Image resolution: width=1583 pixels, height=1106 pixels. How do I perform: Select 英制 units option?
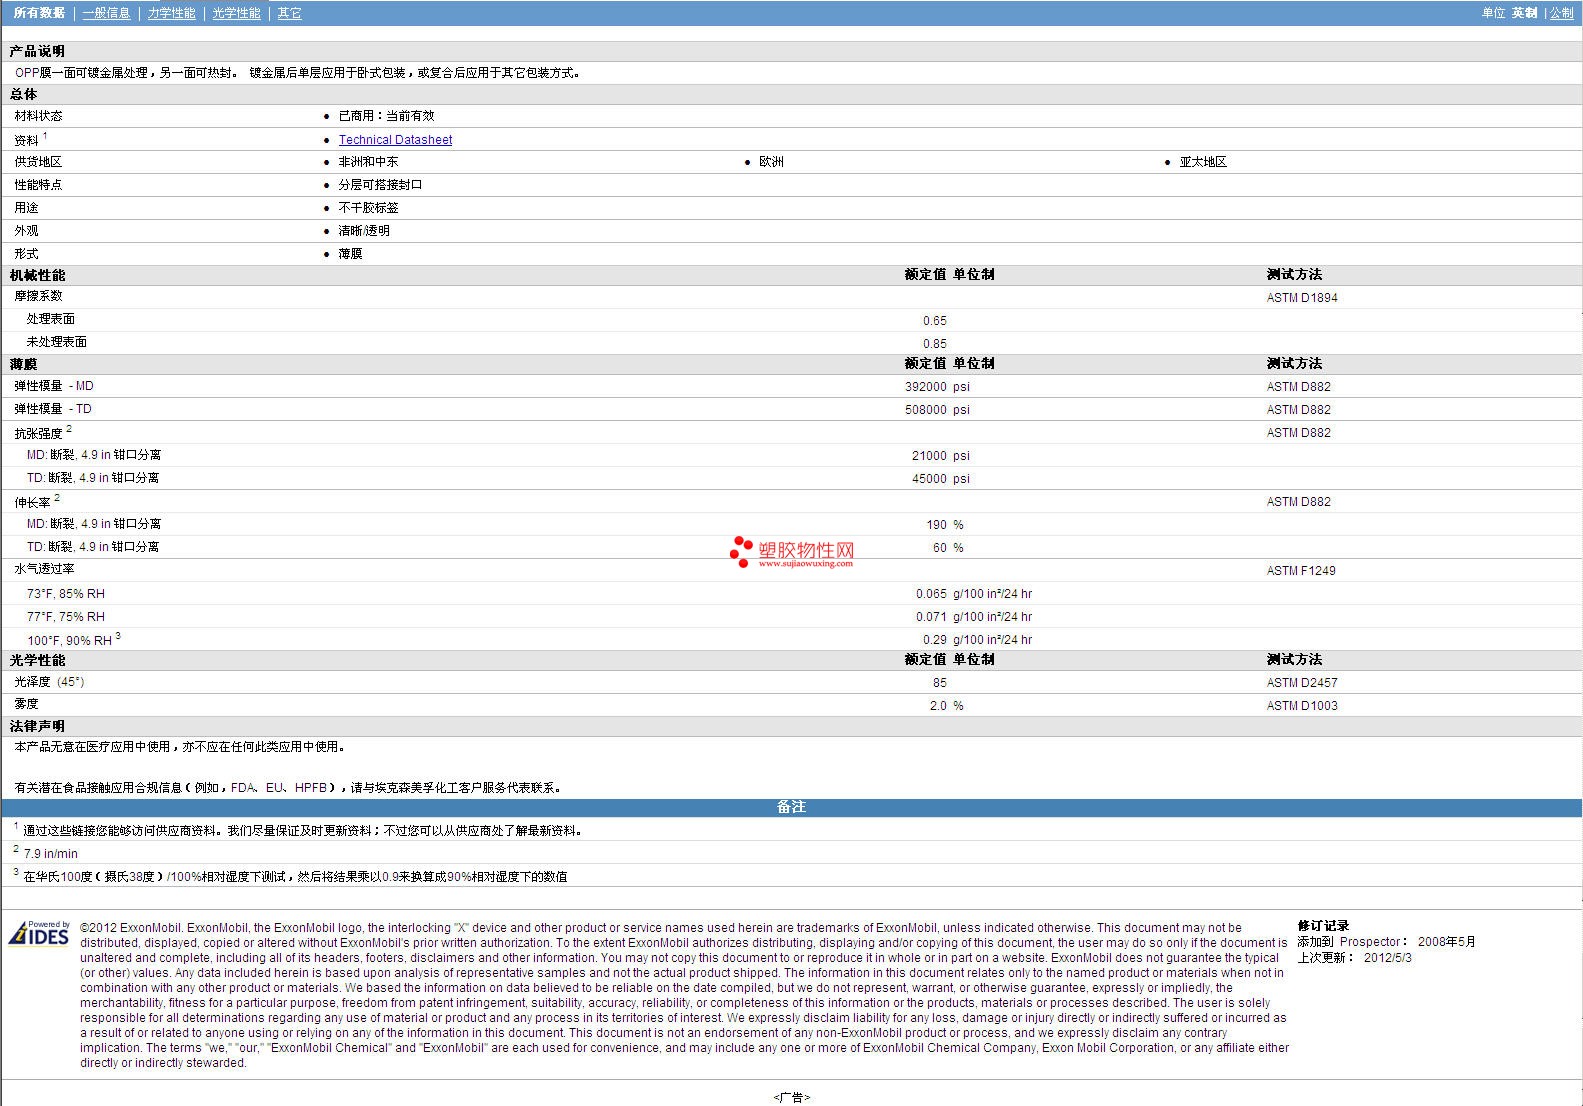[x=1524, y=13]
